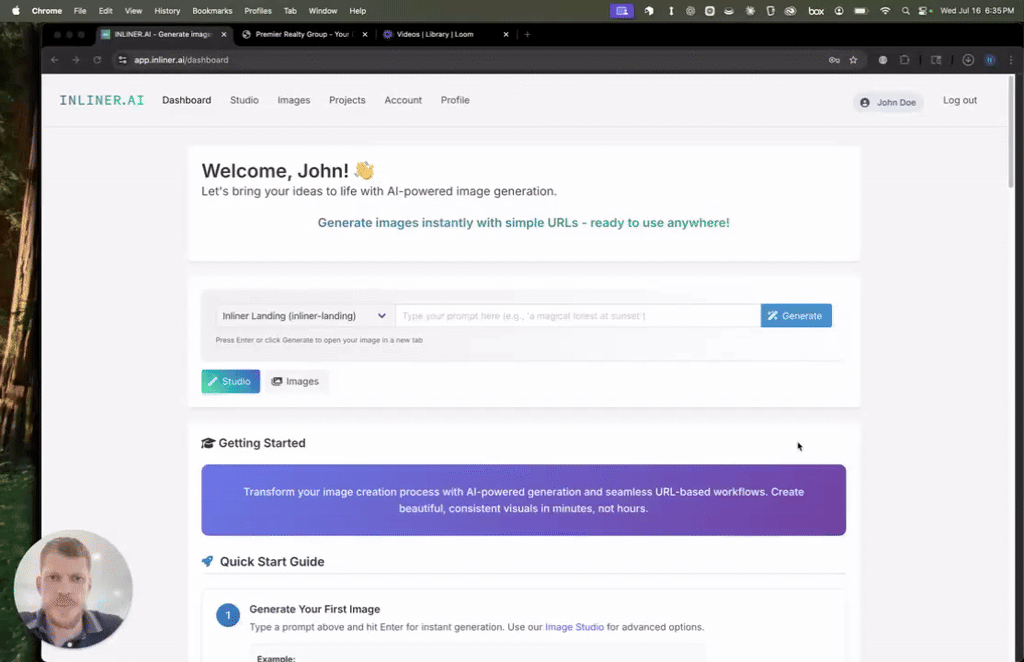
Task: Switch to Premier Realty Group tab
Action: coord(304,35)
